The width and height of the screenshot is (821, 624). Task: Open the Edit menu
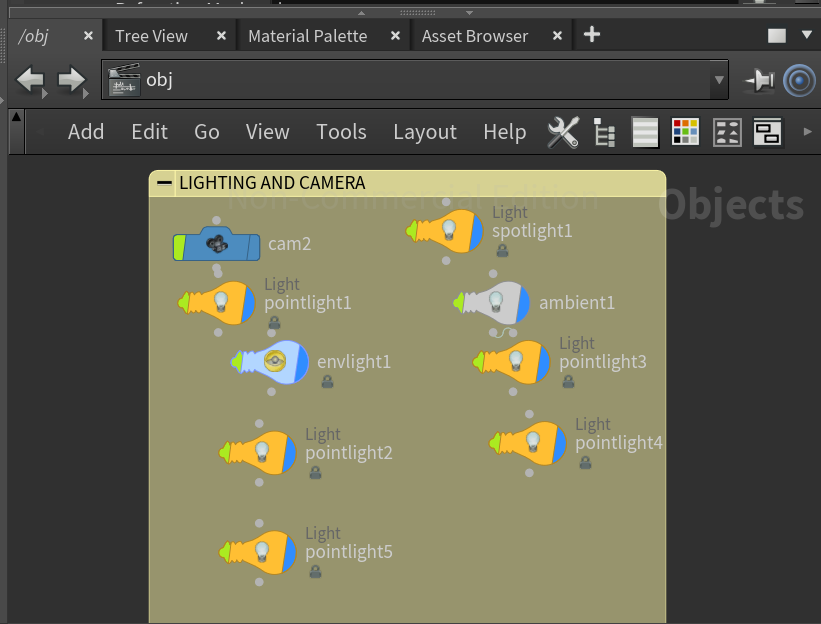[150, 132]
